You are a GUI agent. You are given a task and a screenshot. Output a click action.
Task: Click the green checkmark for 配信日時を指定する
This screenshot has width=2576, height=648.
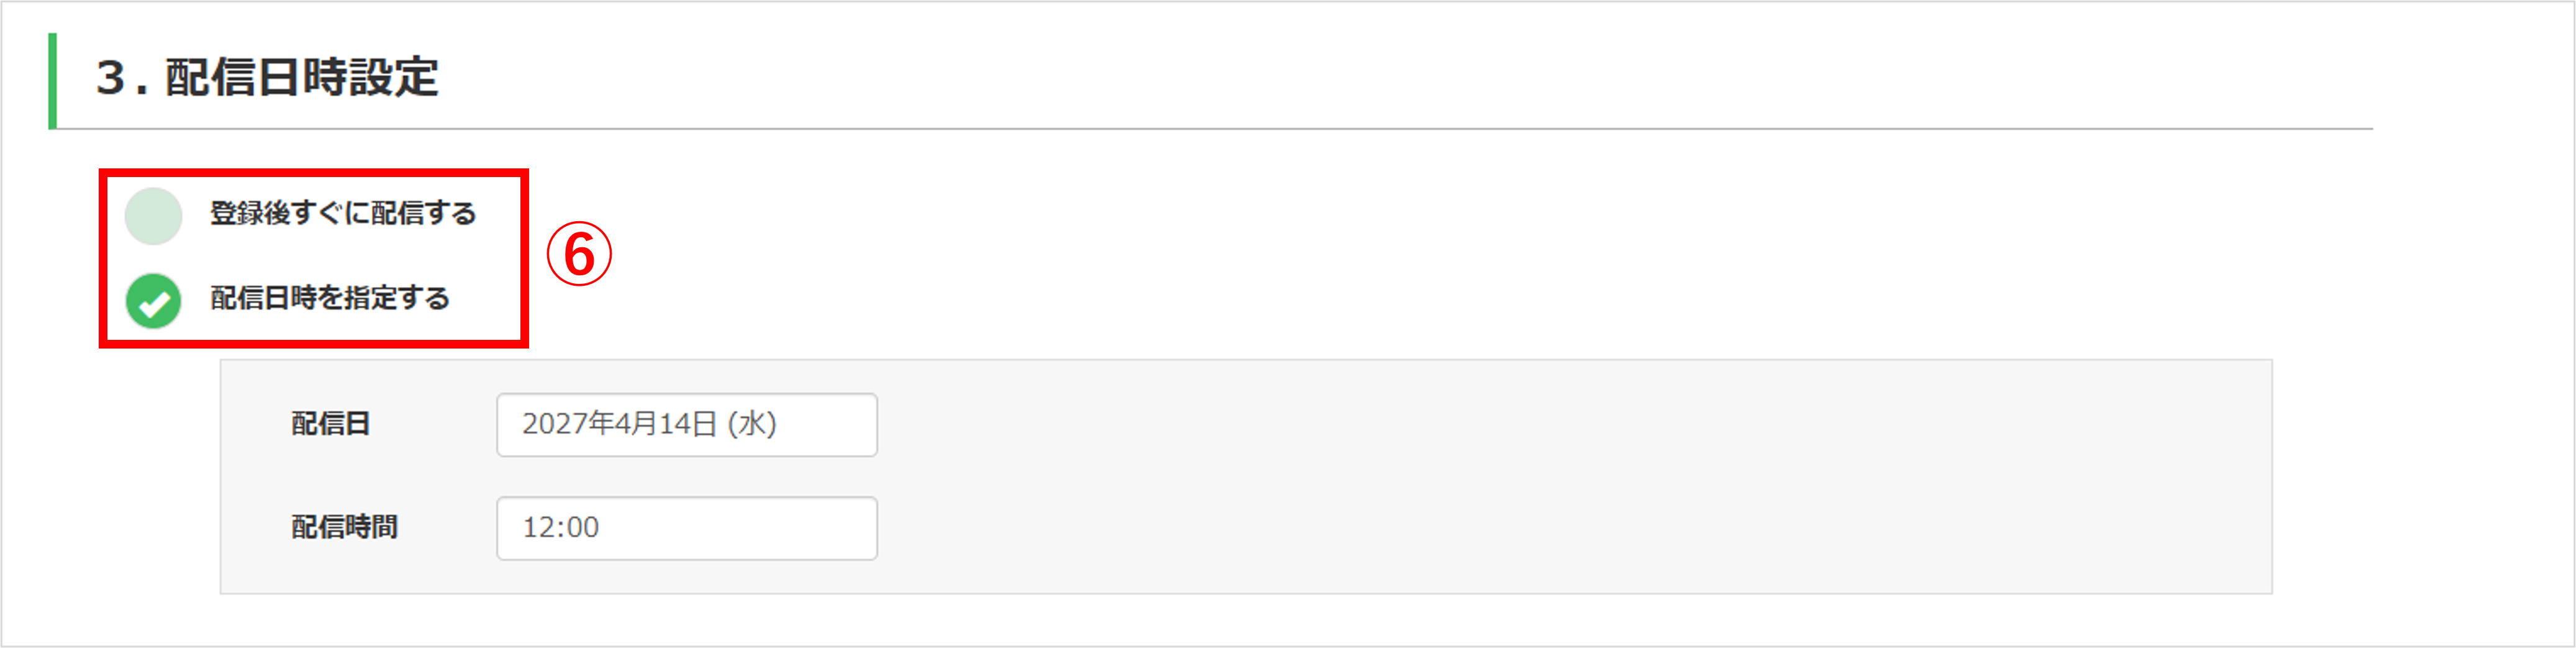tap(153, 300)
